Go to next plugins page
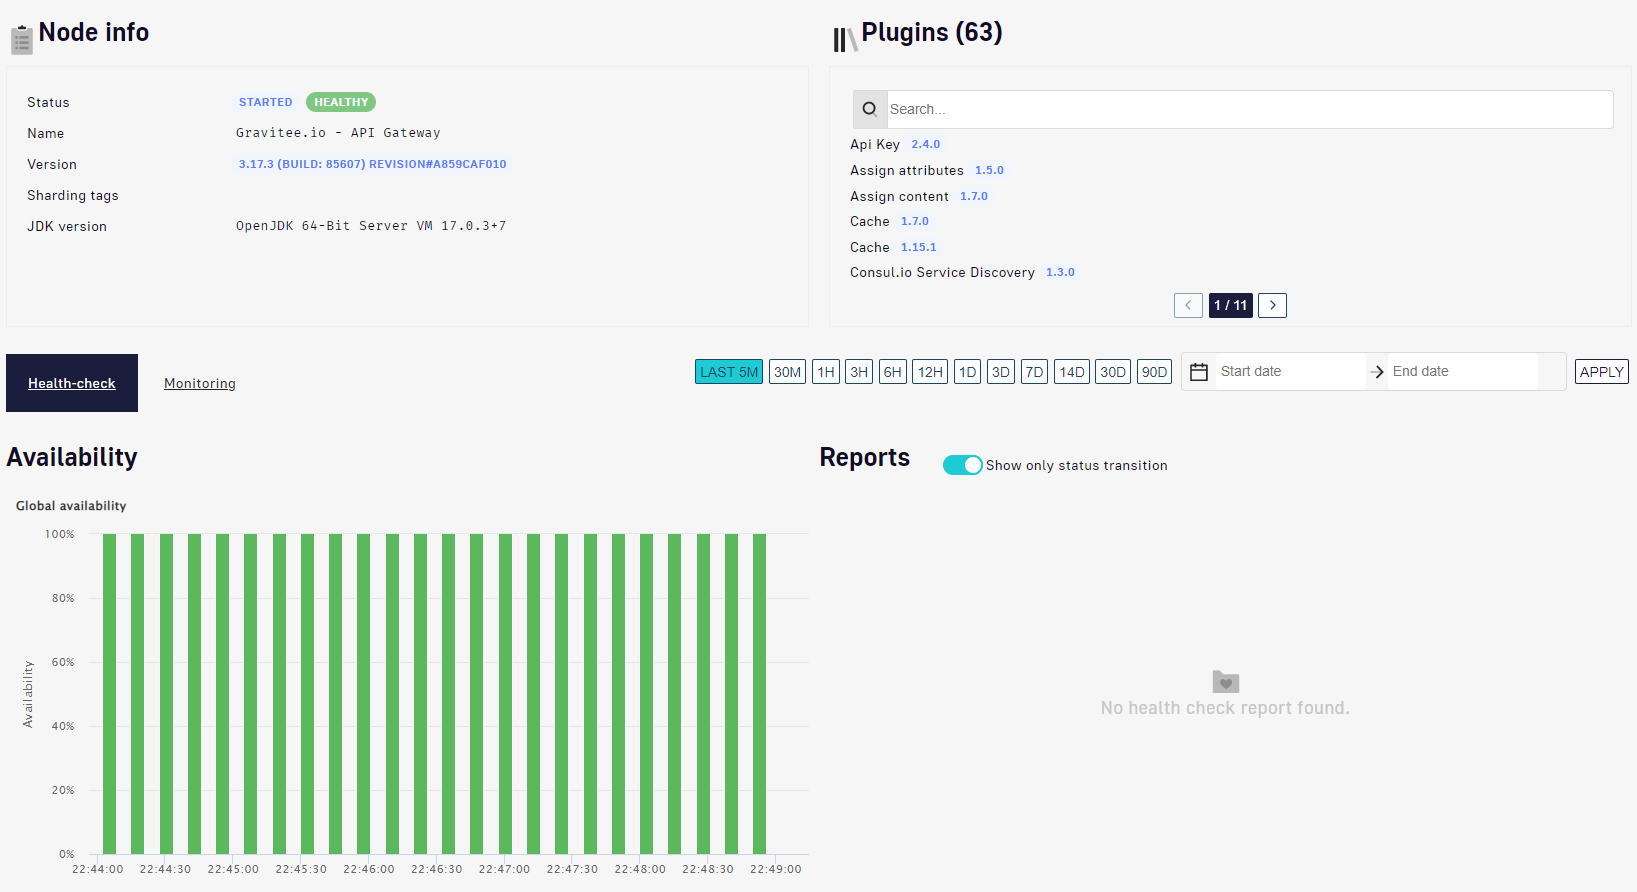This screenshot has height=892, width=1637. 1272,305
